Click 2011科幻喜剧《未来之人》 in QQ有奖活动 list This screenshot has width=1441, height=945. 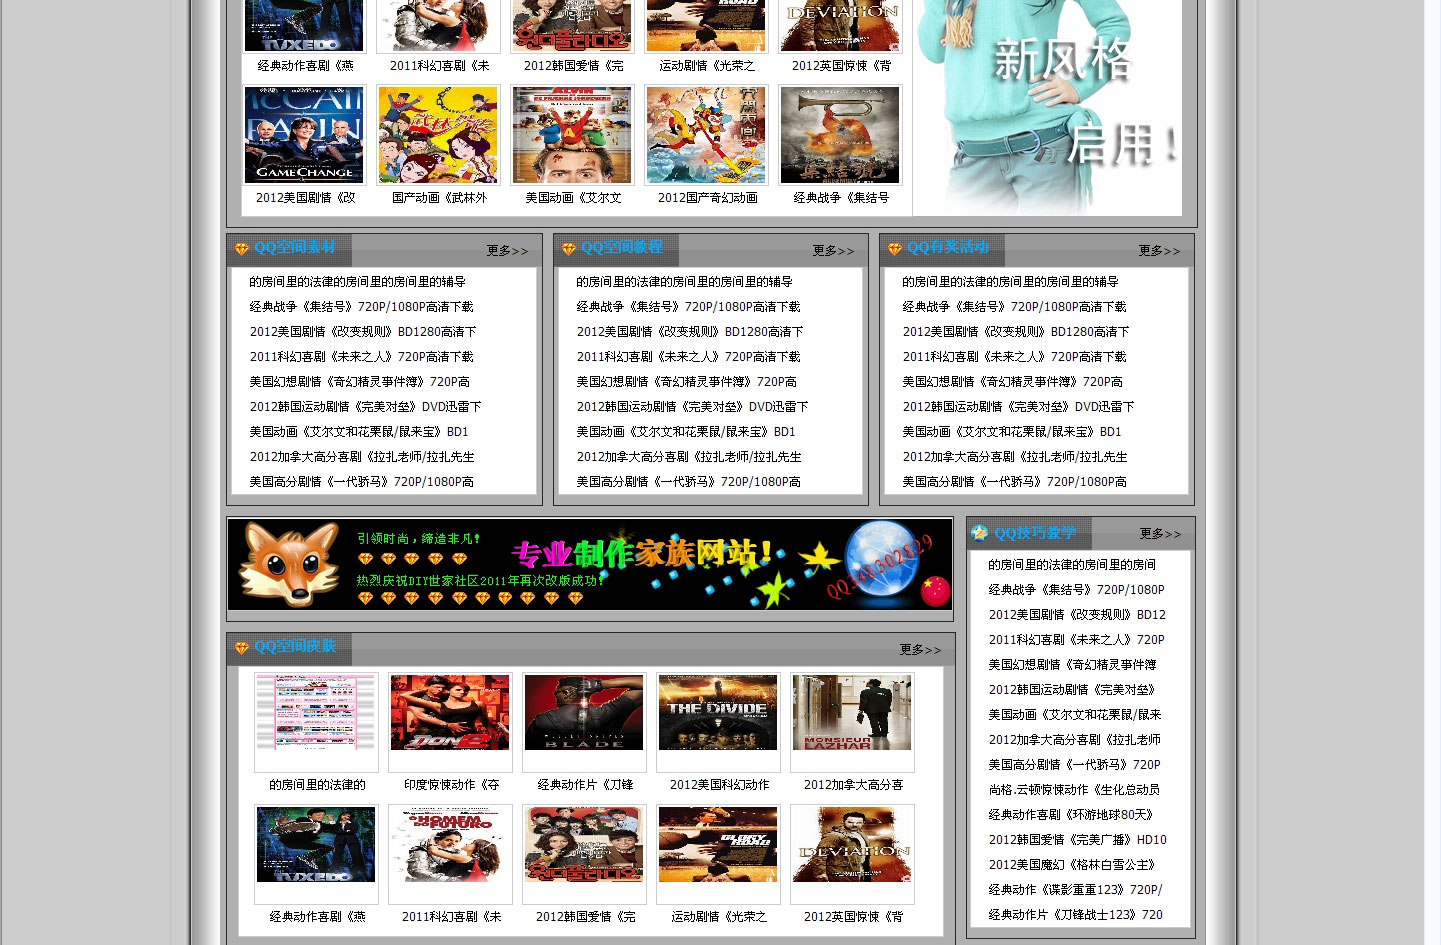point(1014,357)
